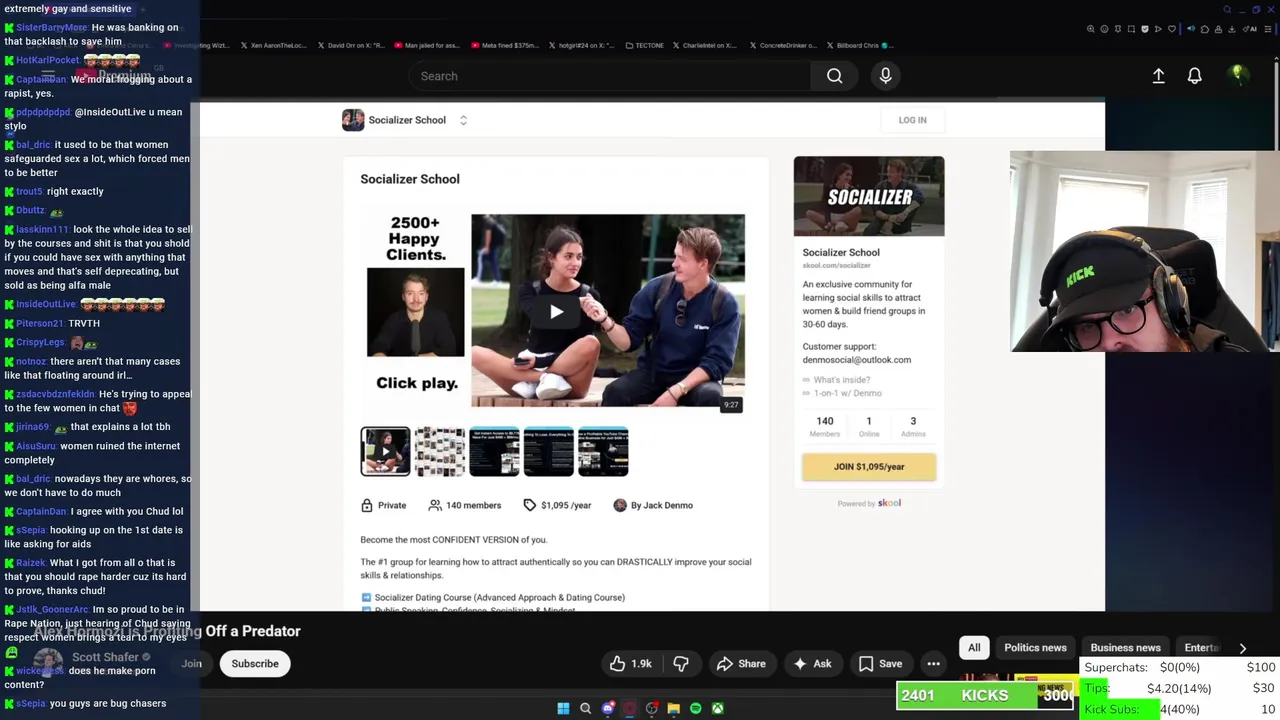Screen dimensions: 1280x720
Task: Switch to the ConcreteDrinker browser tab
Action: (x=784, y=45)
